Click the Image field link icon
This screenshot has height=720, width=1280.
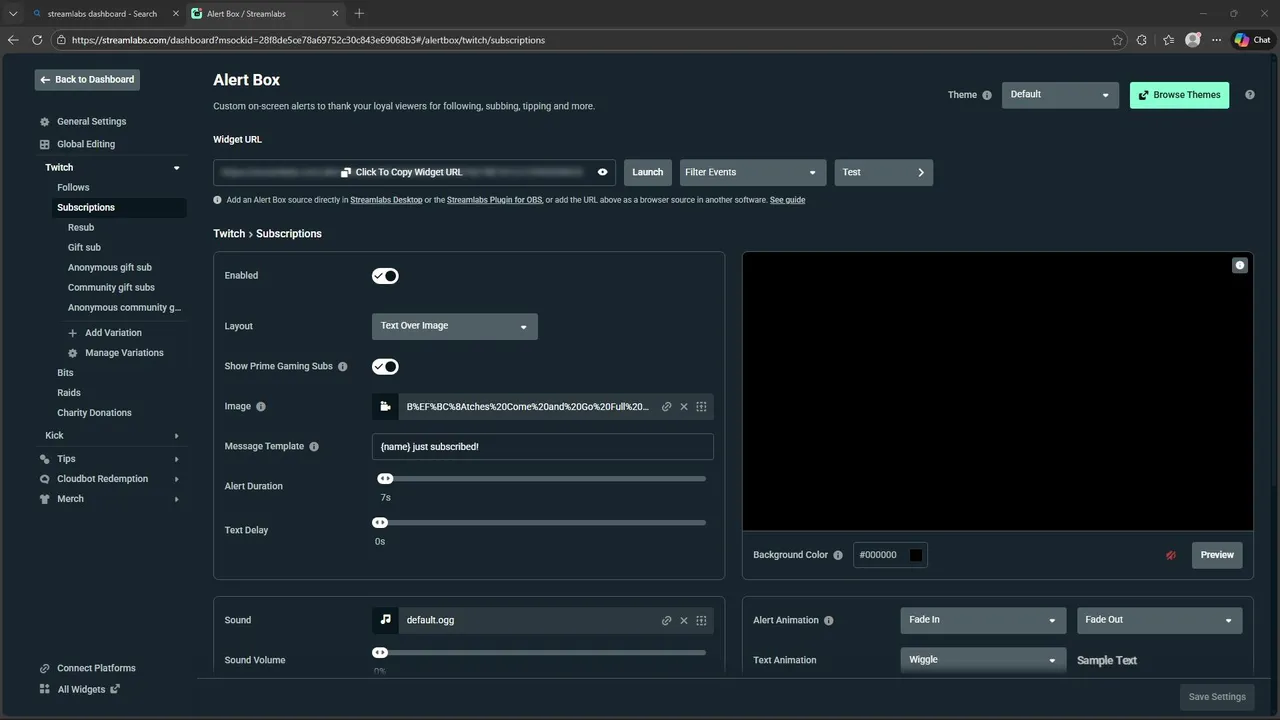[x=667, y=407]
